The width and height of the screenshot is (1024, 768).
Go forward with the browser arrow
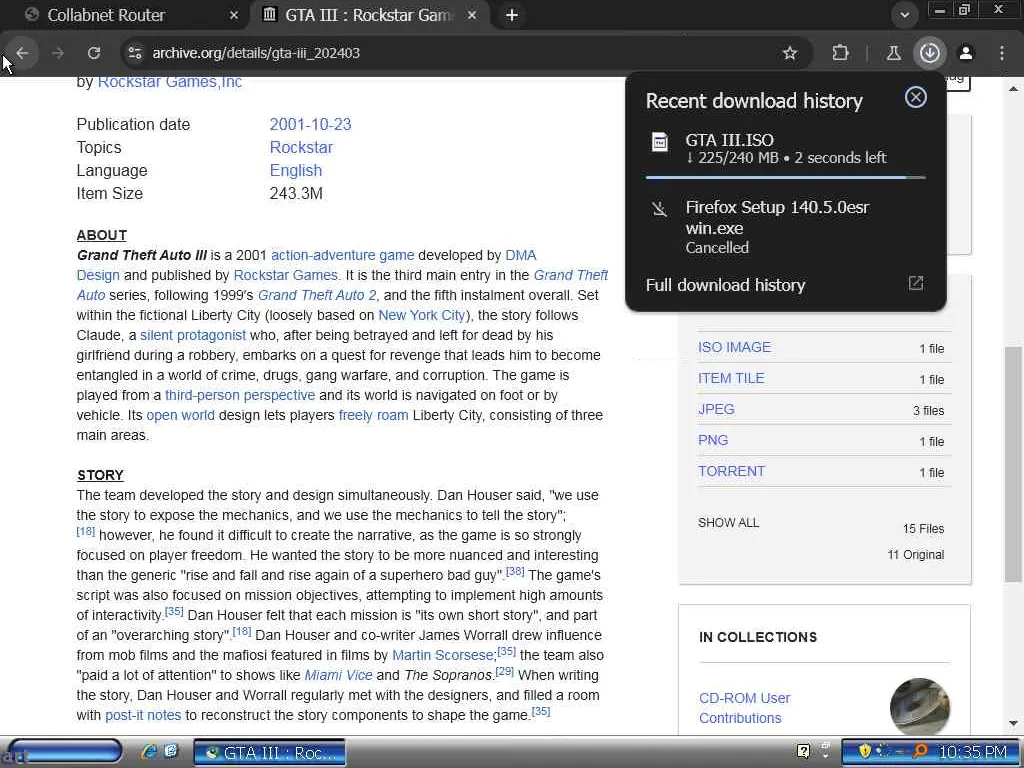(x=58, y=53)
